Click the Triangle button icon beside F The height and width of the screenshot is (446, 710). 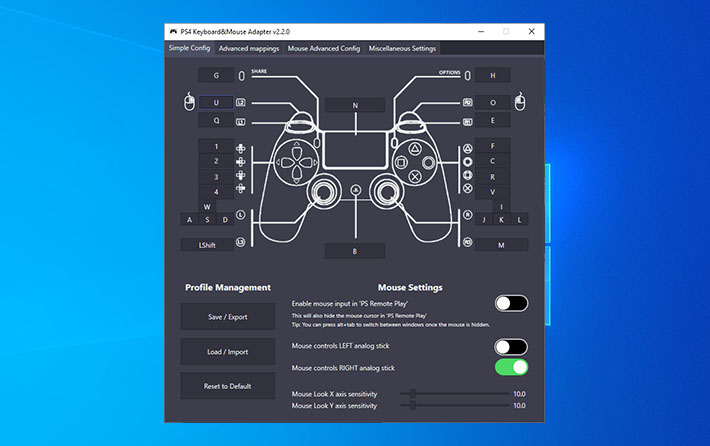[467, 149]
